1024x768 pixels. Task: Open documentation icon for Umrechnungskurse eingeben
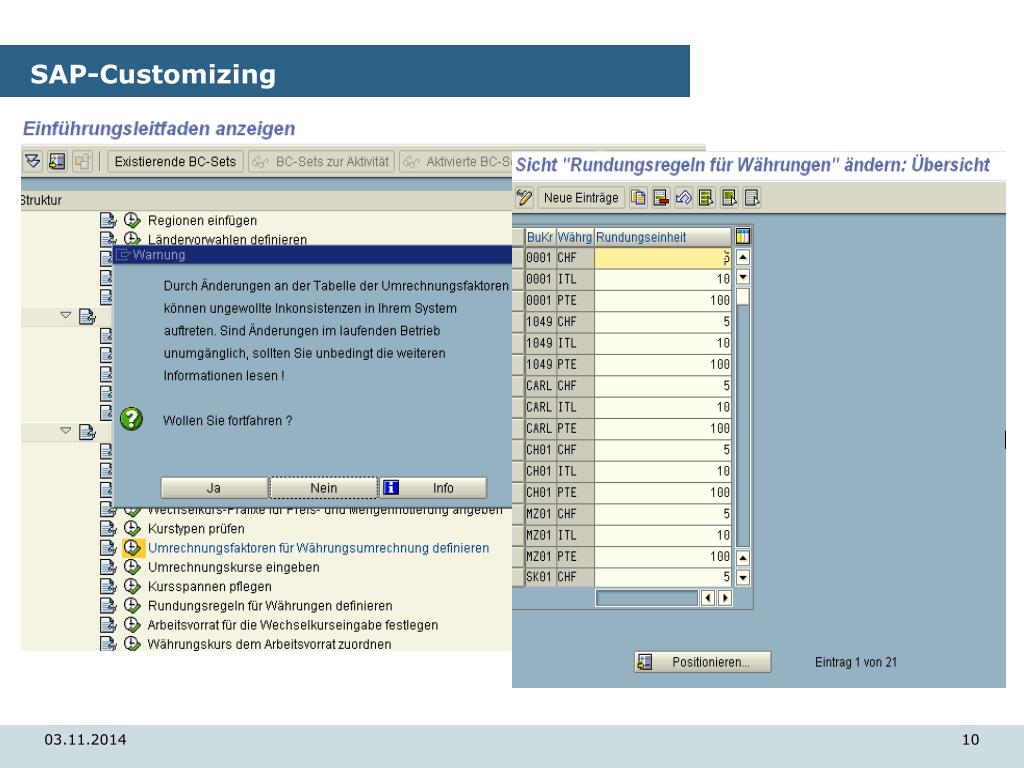(x=108, y=567)
